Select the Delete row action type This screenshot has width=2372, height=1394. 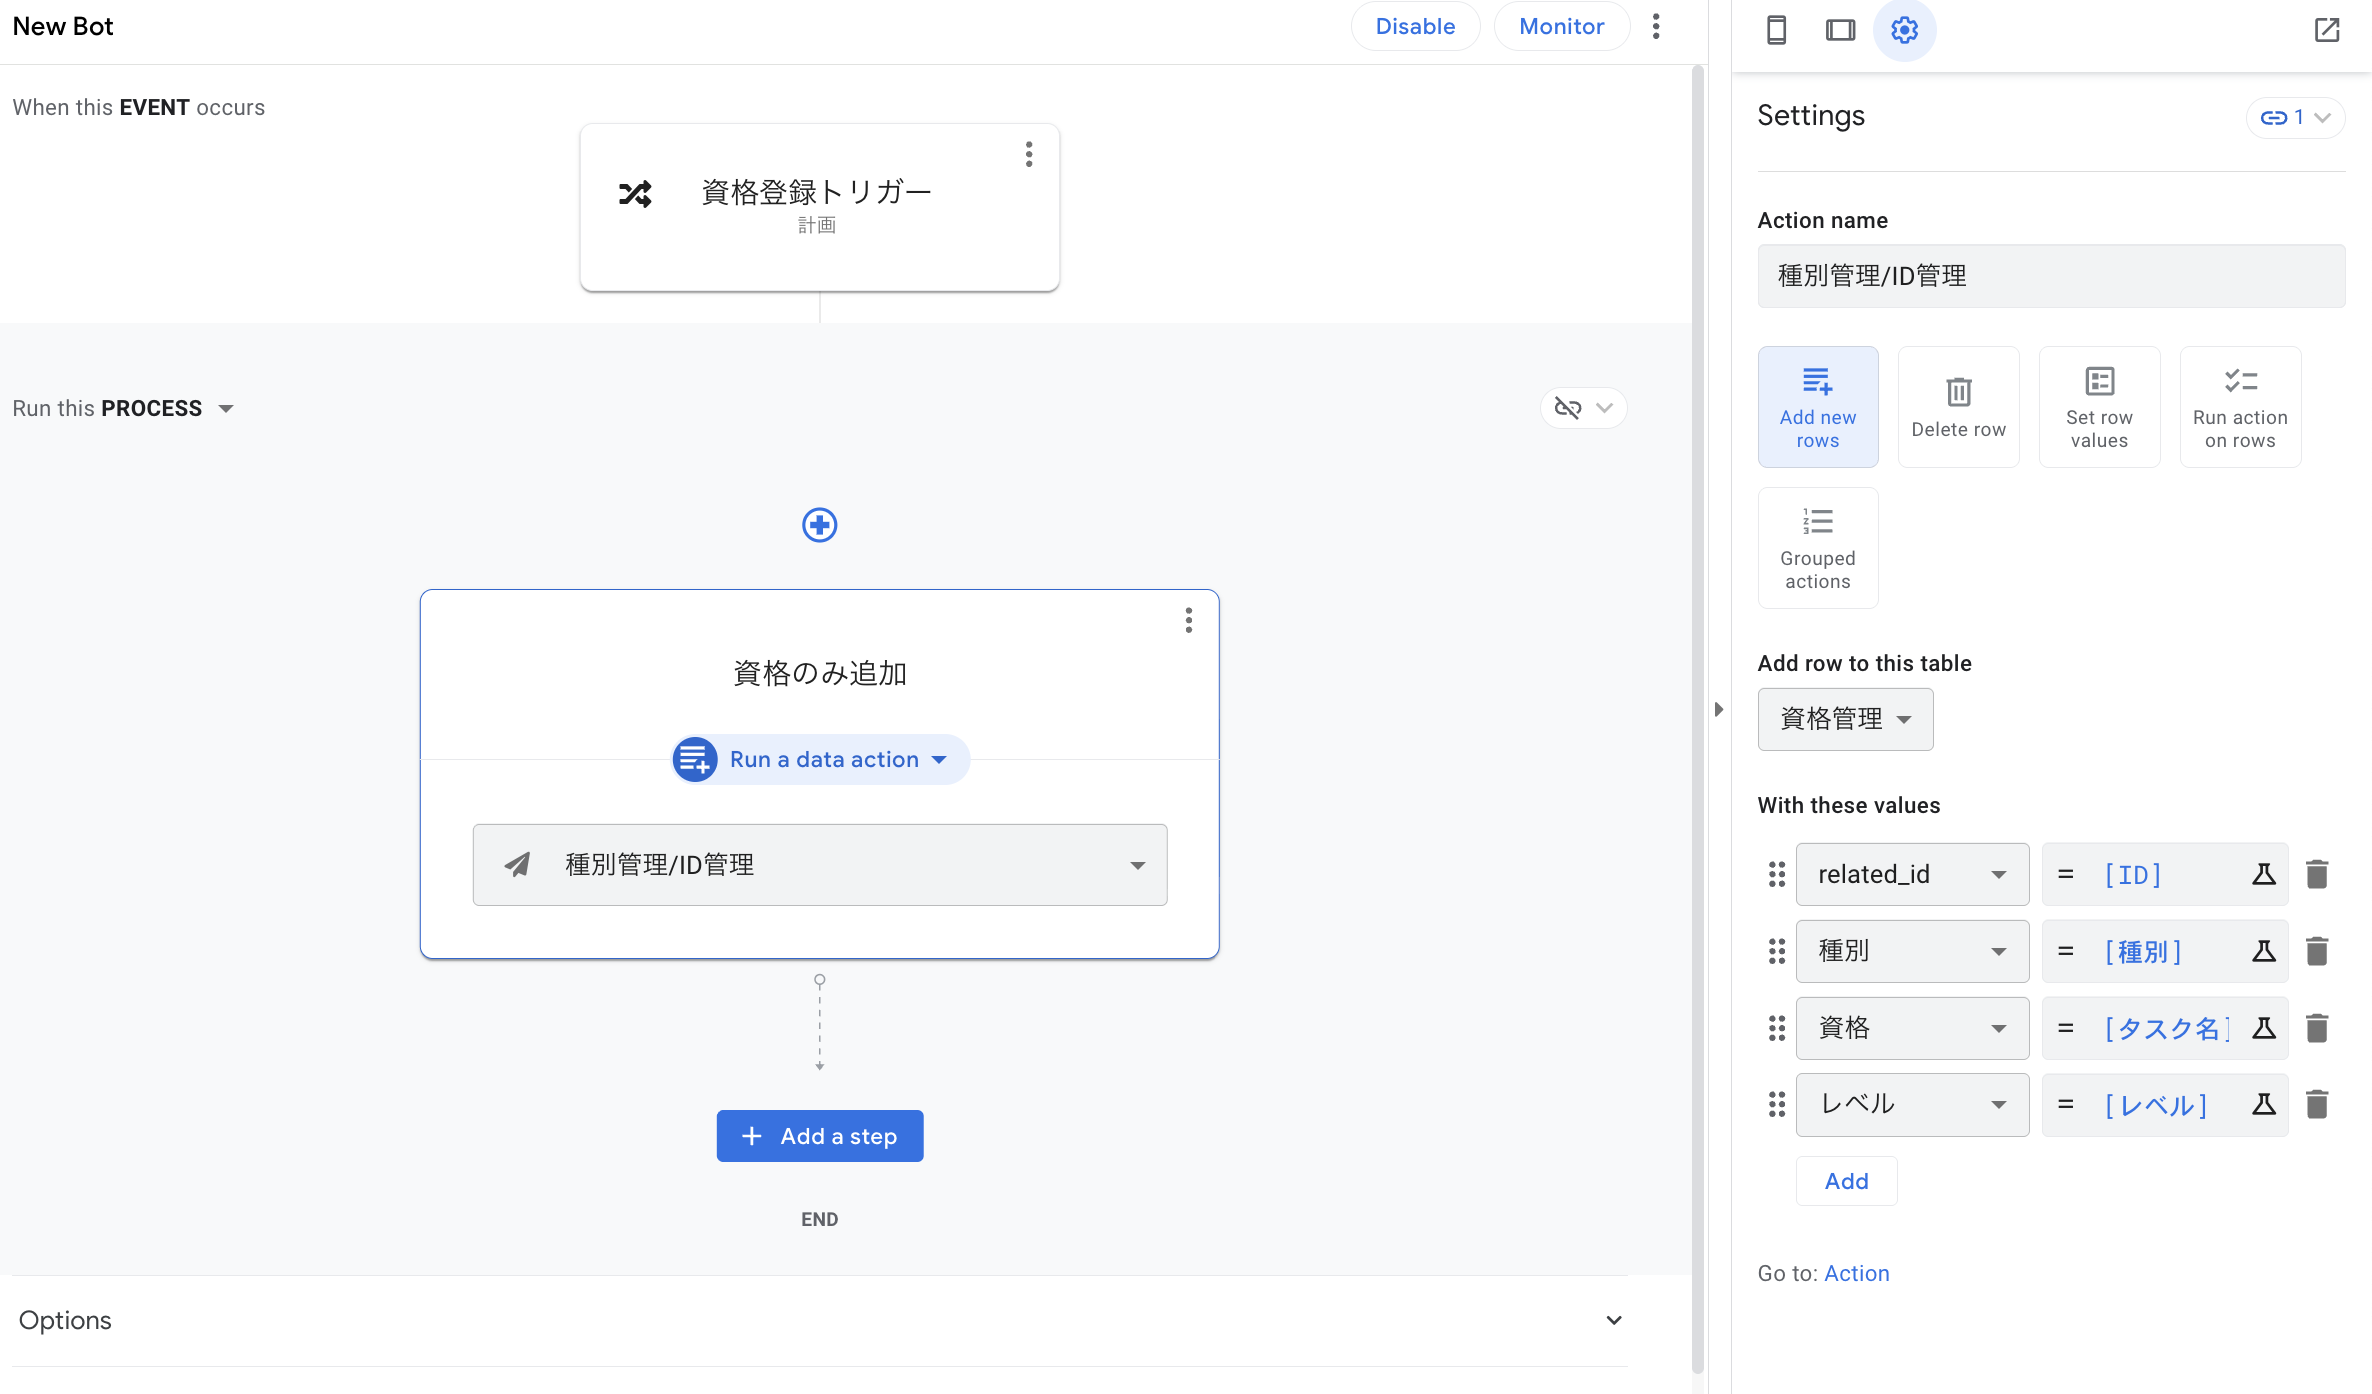click(x=1958, y=407)
